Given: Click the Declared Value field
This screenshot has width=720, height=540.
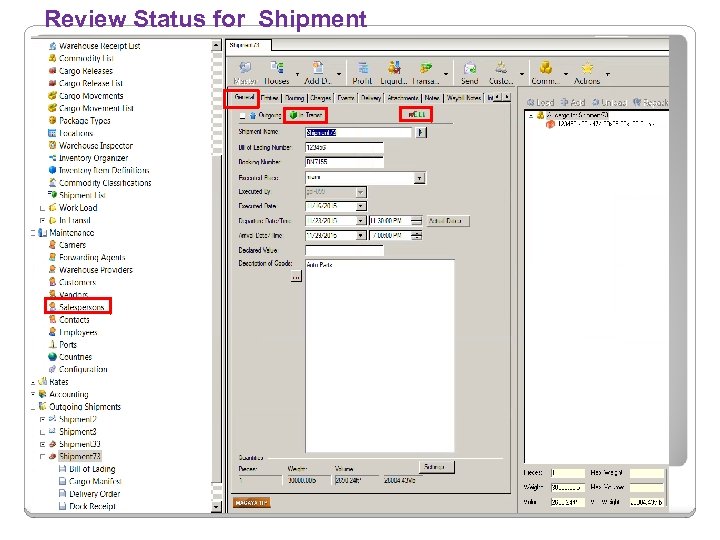Looking at the screenshot, I should tap(344, 250).
